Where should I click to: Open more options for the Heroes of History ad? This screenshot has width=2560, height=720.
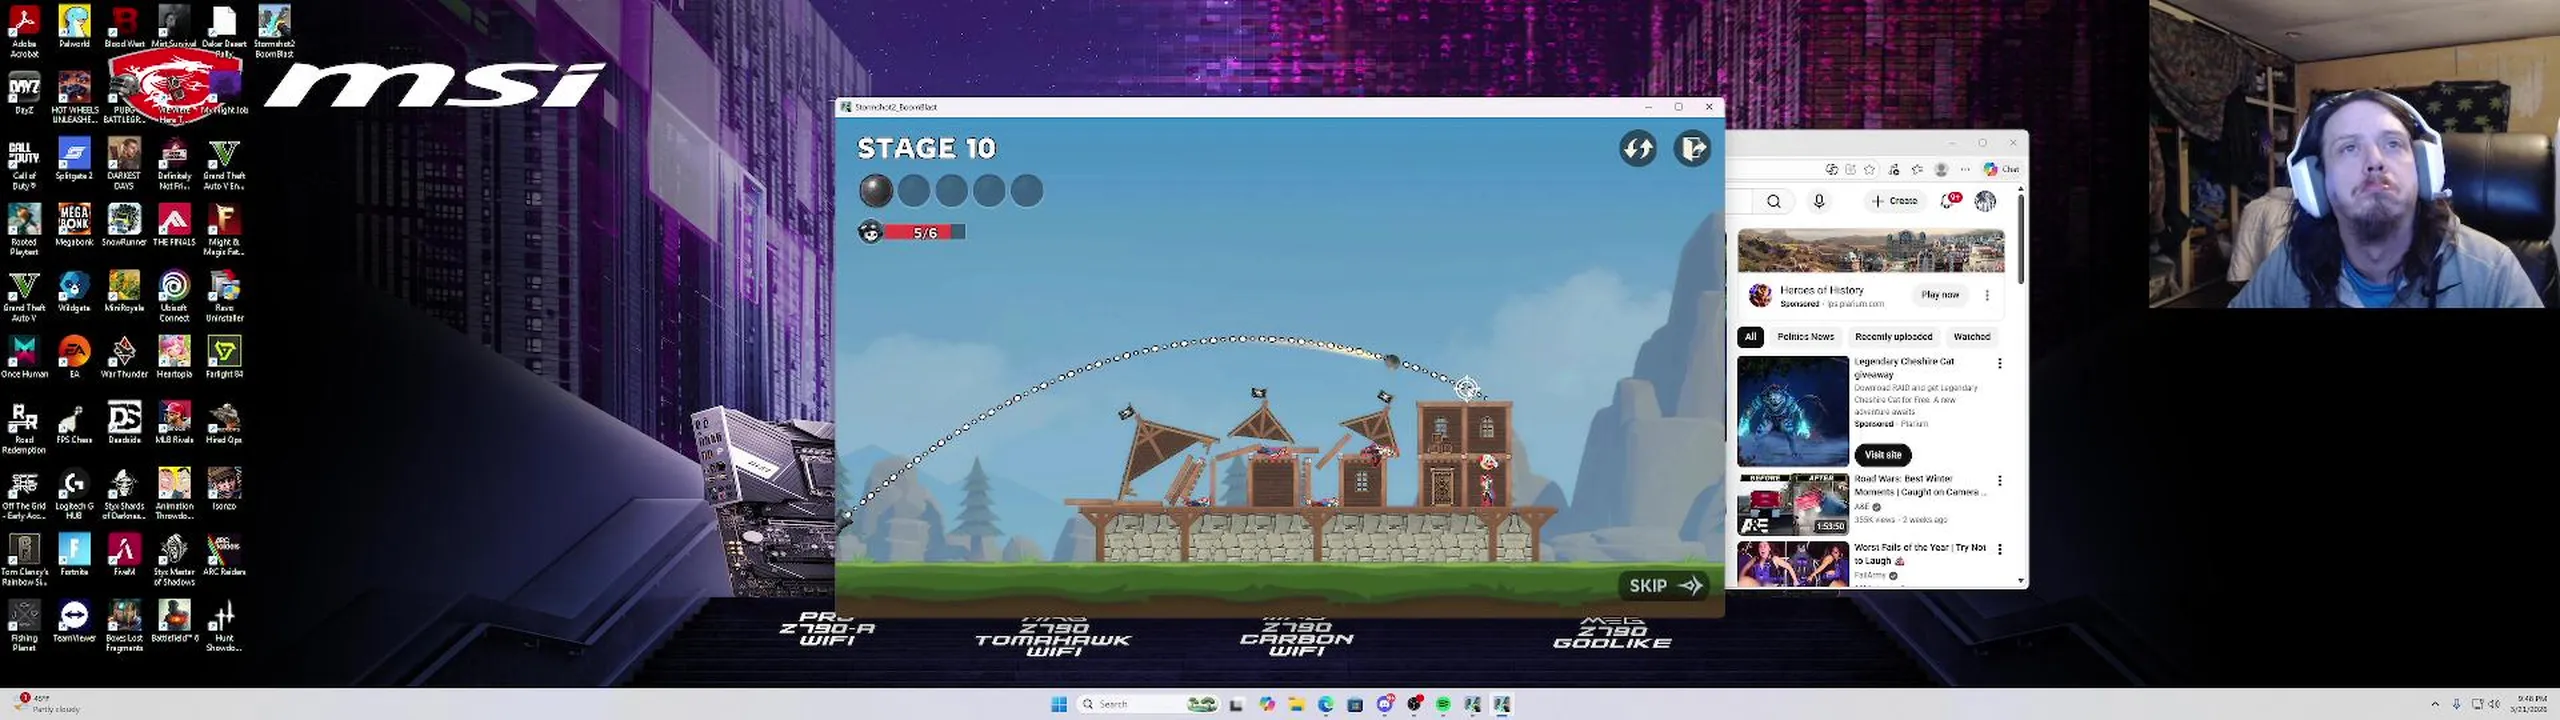click(1987, 295)
